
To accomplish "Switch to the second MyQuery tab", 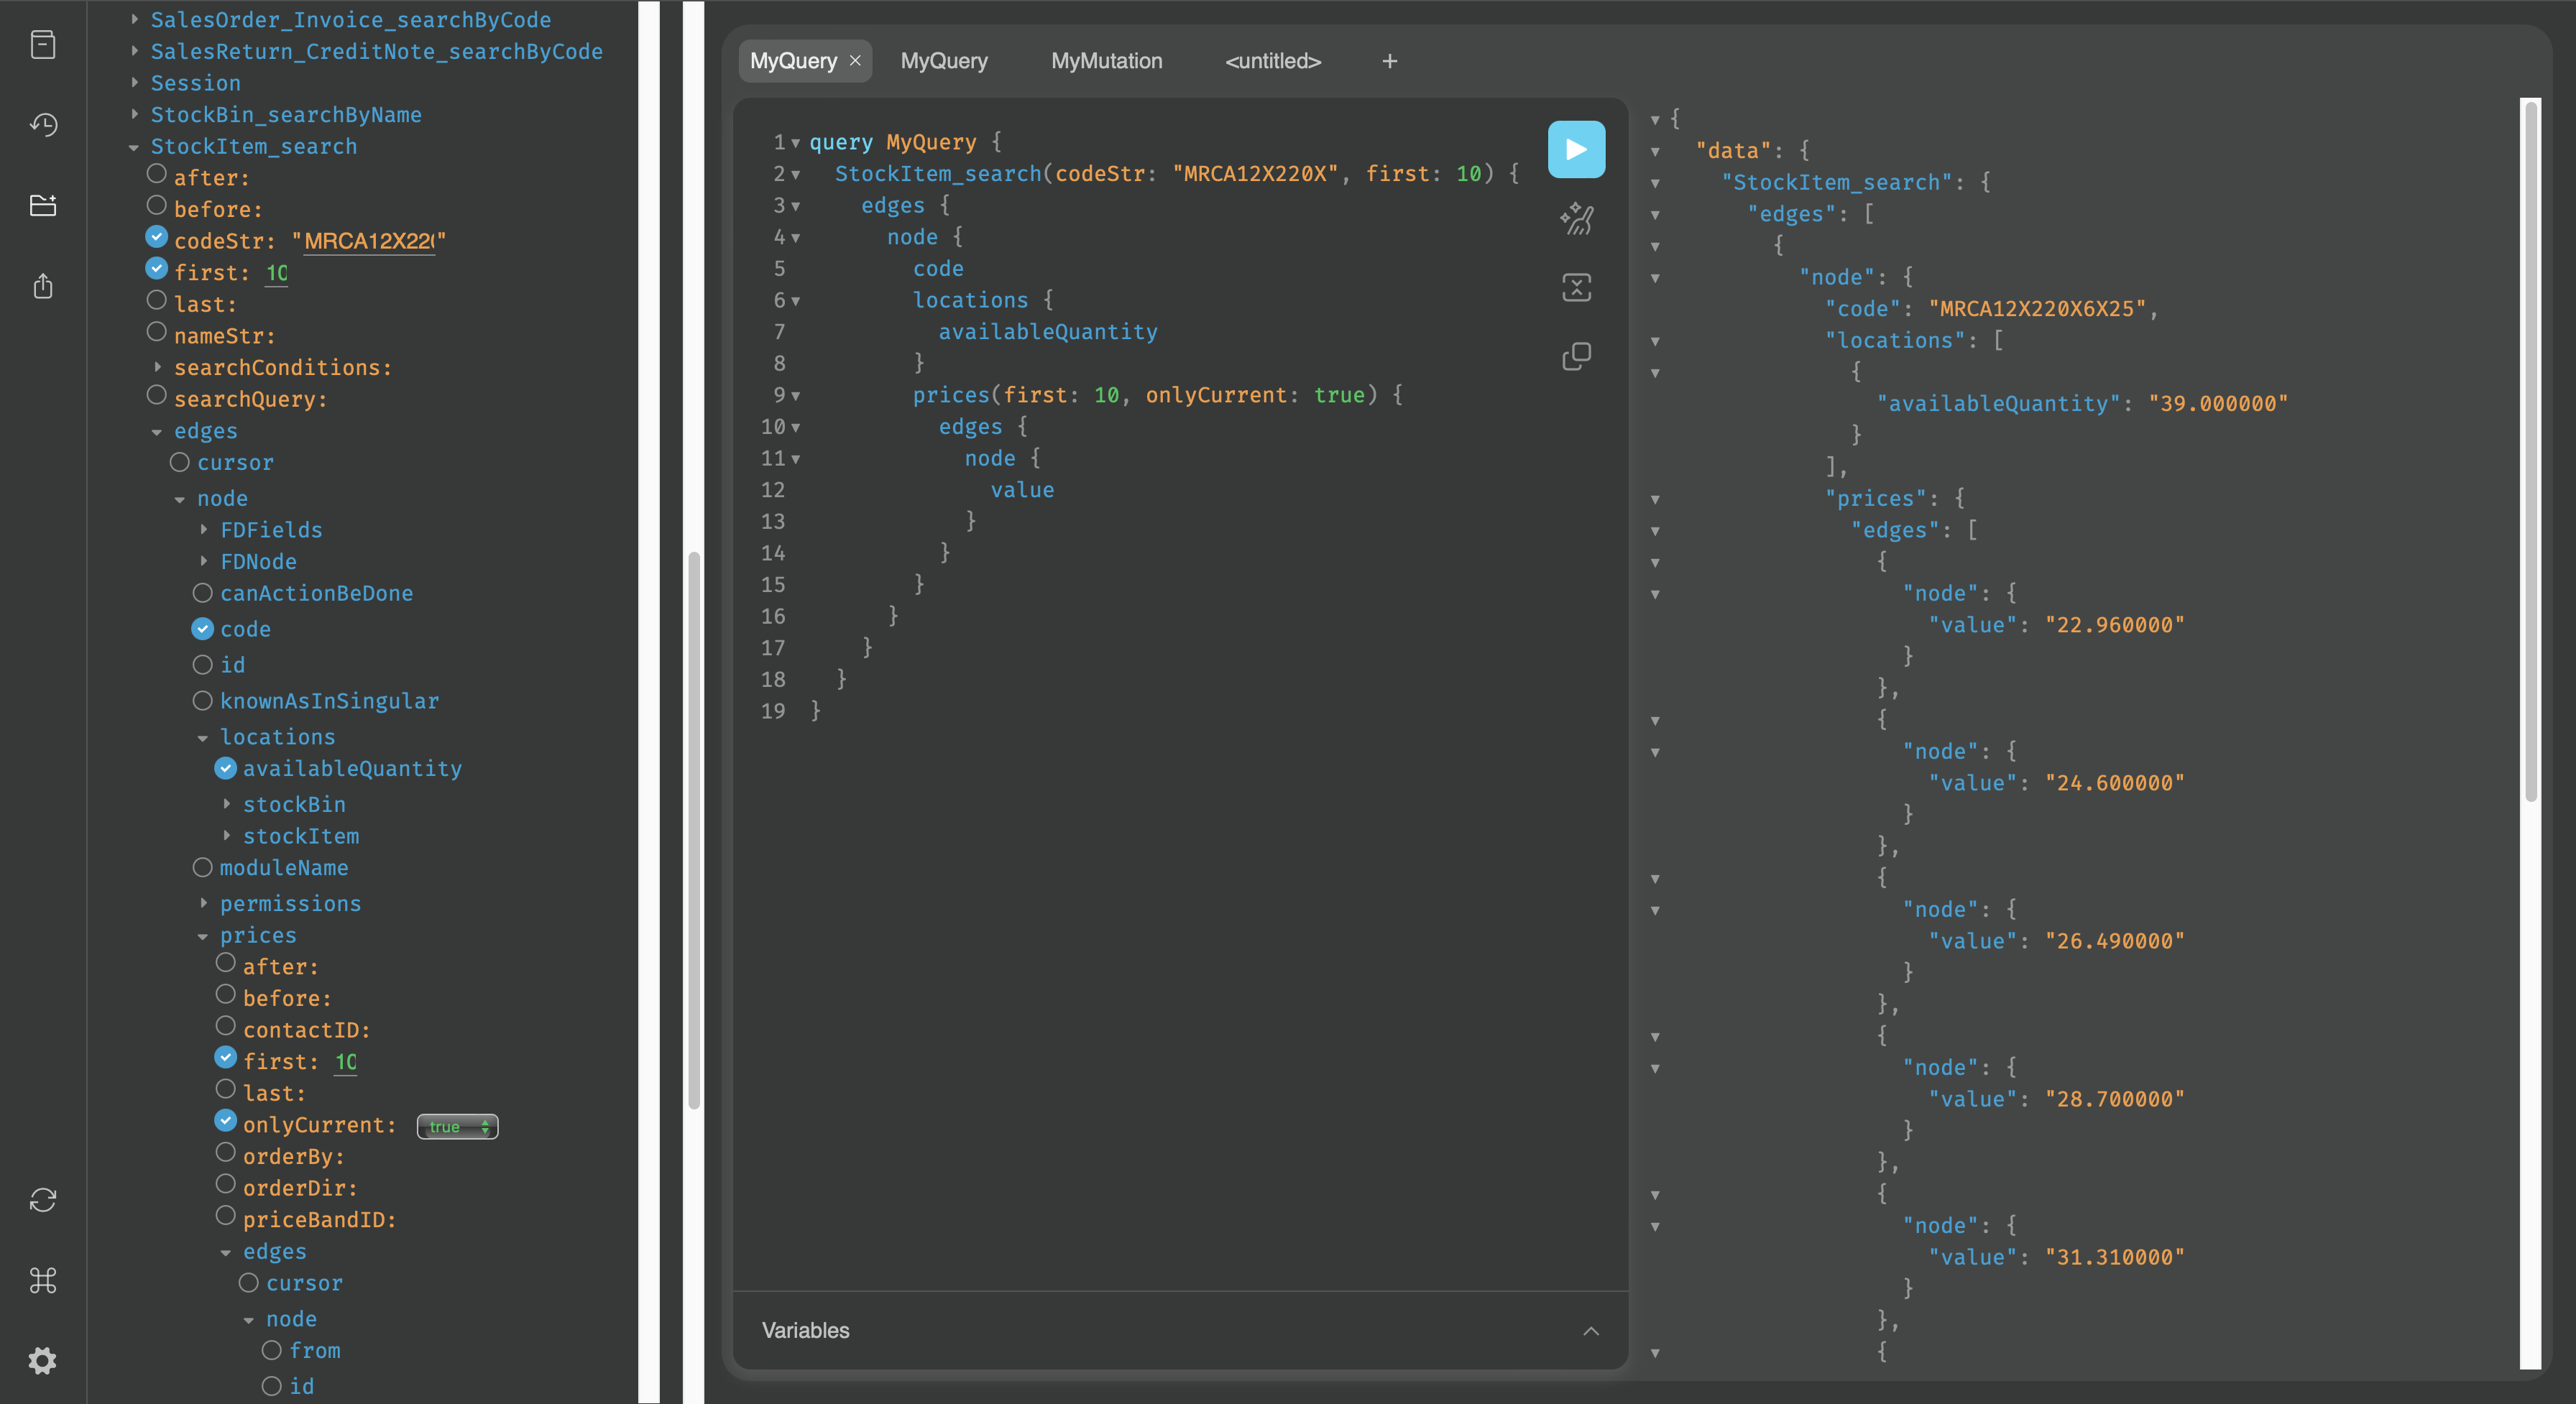I will [x=944, y=61].
